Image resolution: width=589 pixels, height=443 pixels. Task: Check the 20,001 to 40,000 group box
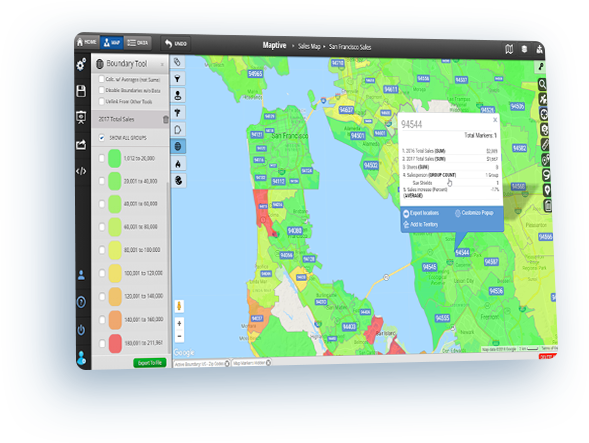pos(101,181)
